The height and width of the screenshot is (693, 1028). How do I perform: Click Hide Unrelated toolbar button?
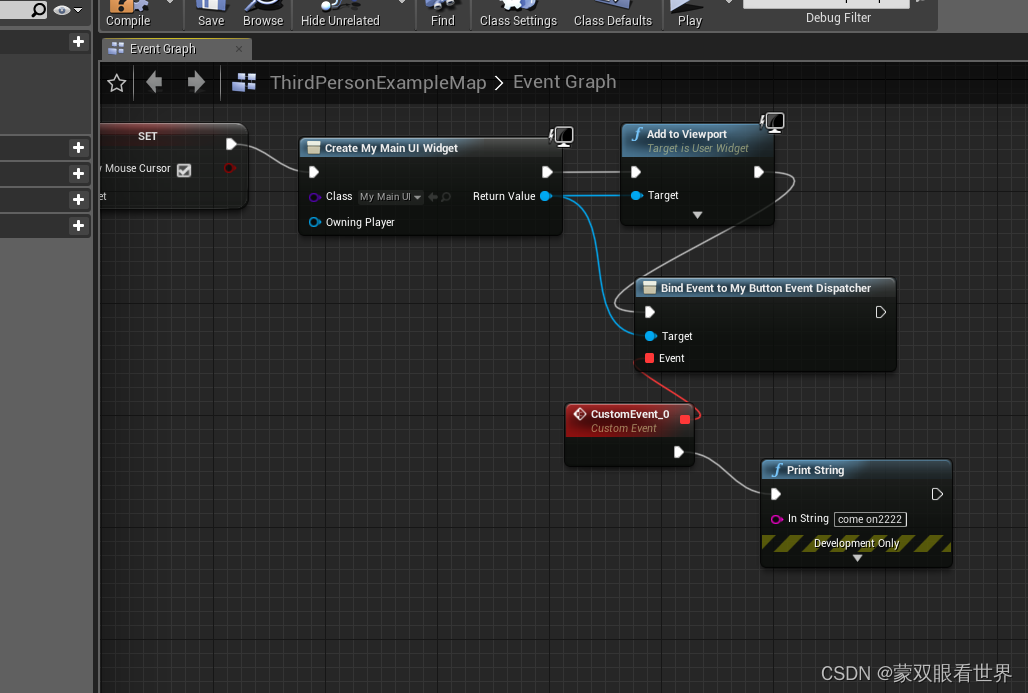click(x=340, y=14)
